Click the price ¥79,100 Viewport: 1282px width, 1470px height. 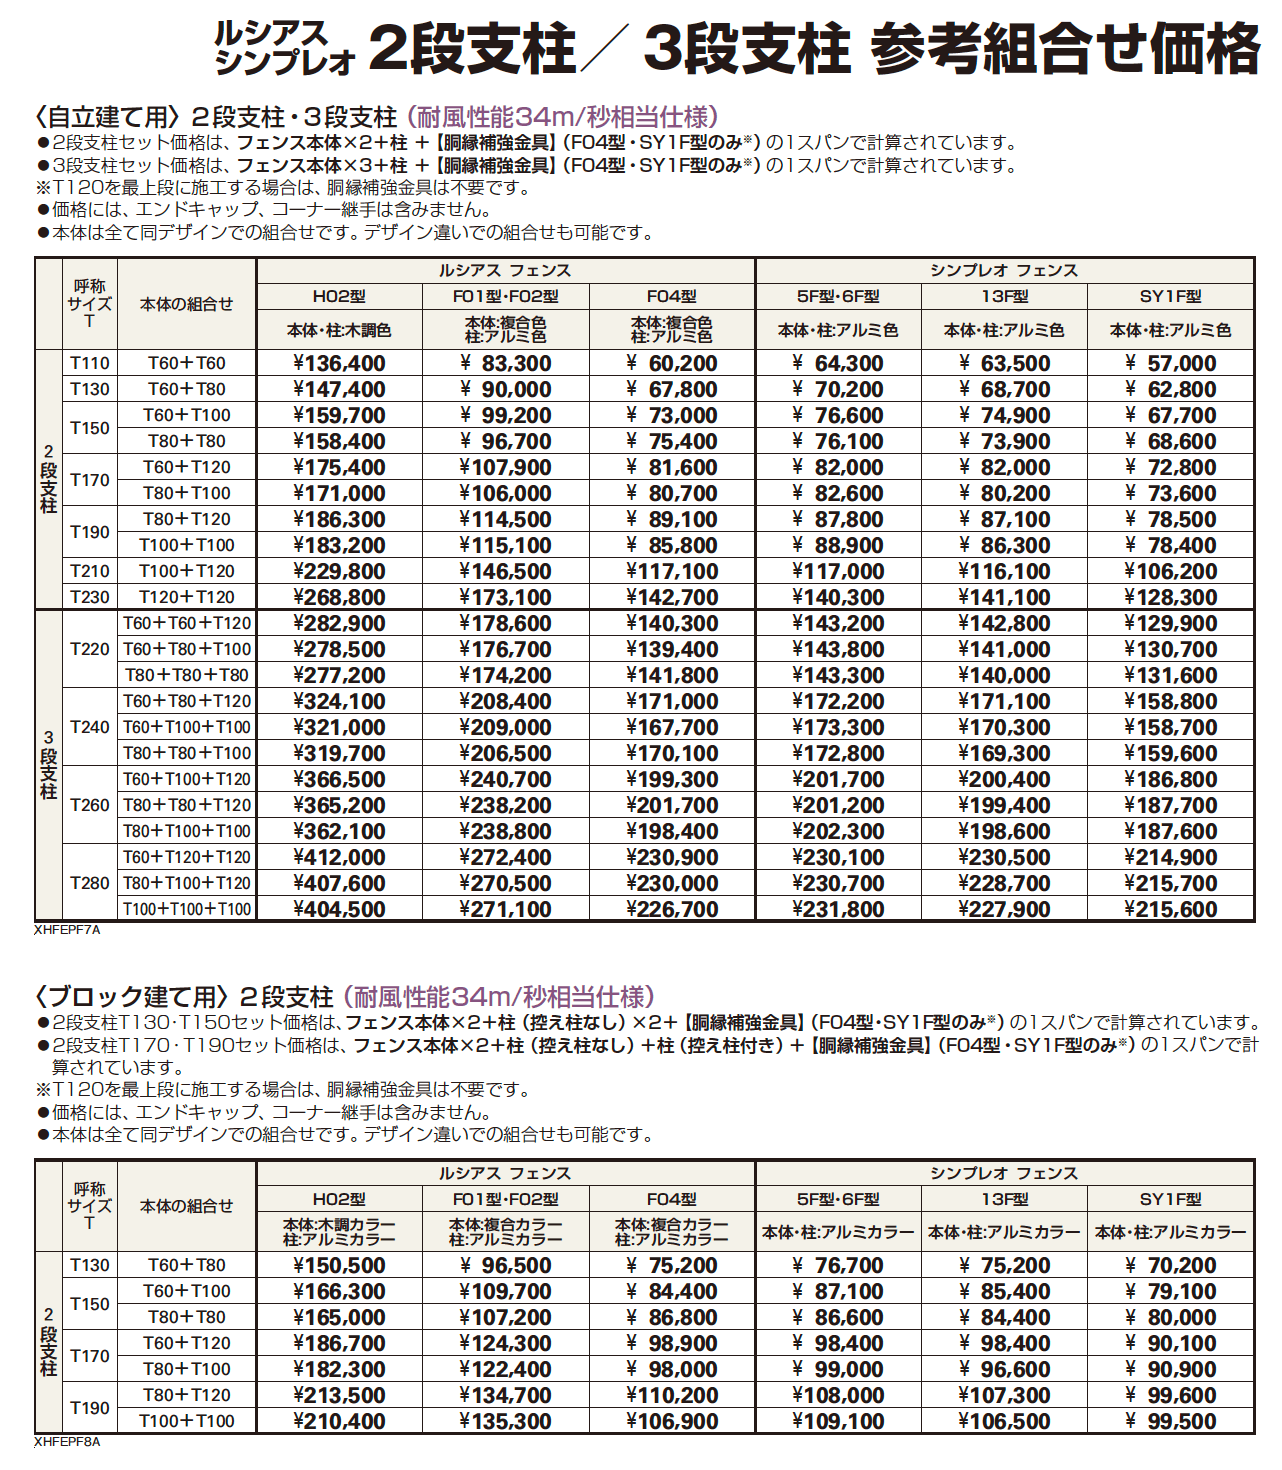tap(1170, 1291)
